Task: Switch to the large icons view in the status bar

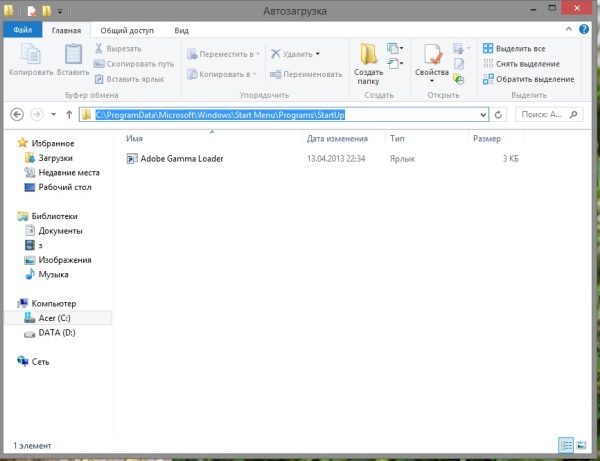Action: (x=583, y=444)
